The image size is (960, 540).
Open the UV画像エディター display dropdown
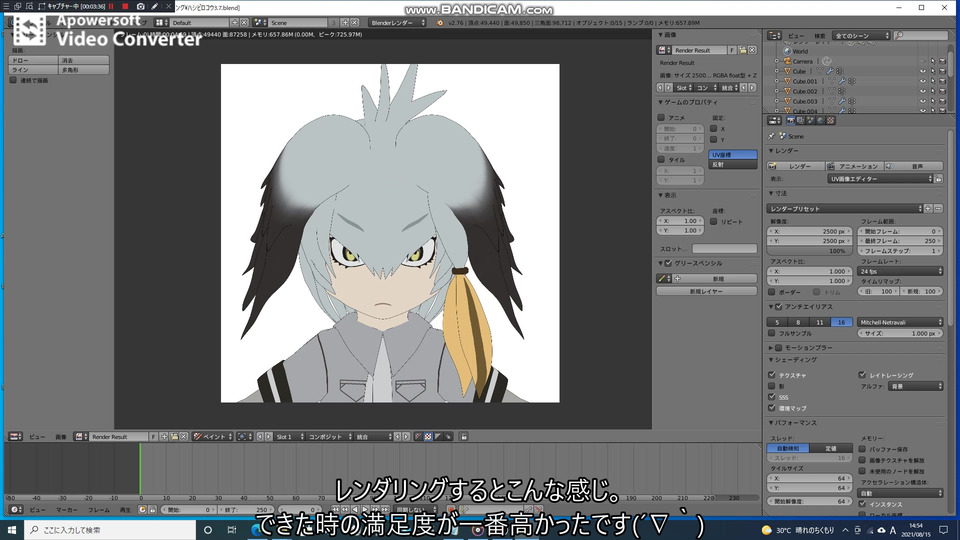880,179
